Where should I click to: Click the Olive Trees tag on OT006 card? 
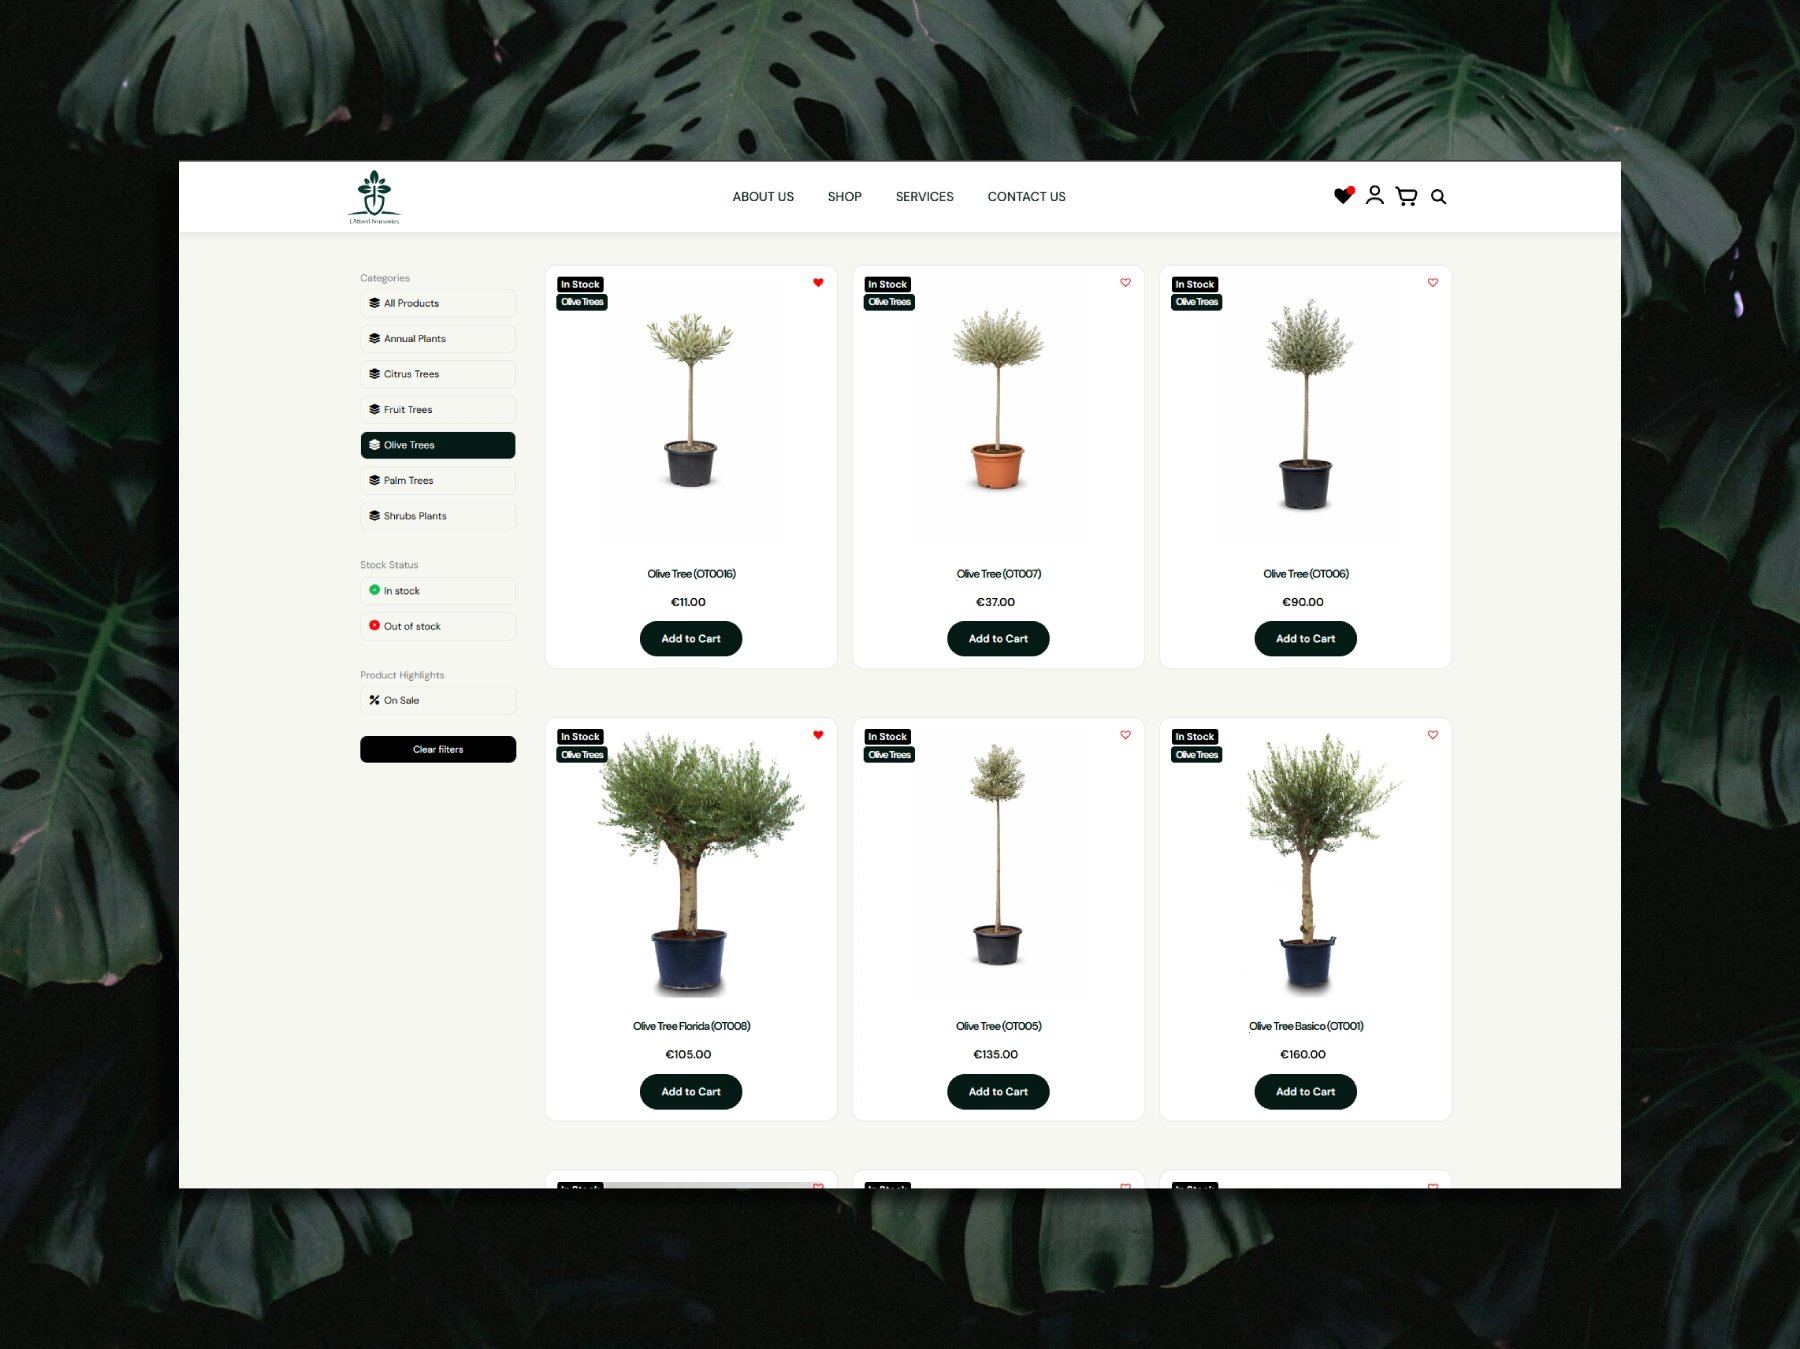coord(1196,302)
